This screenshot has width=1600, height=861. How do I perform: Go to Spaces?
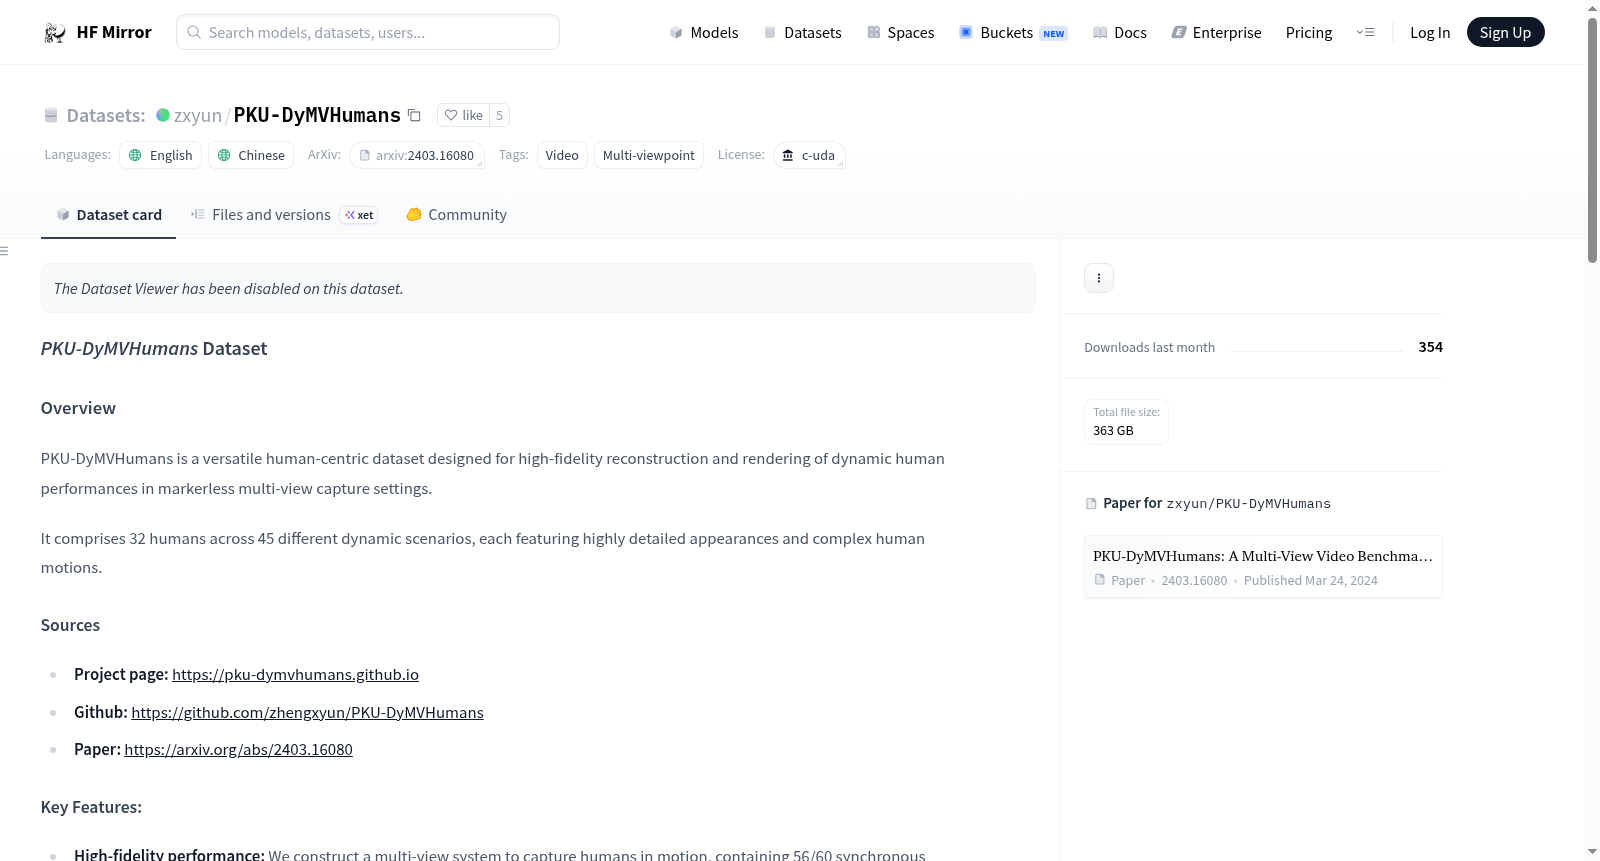point(900,33)
